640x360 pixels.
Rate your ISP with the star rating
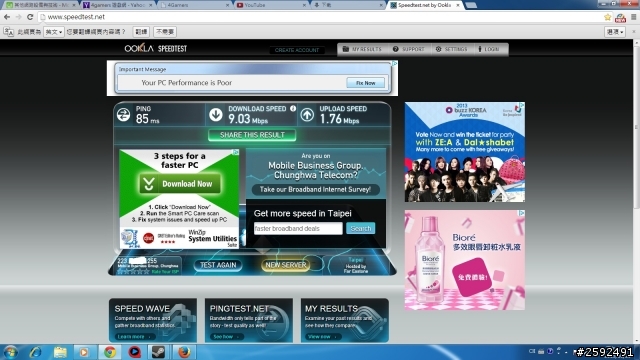click(133, 271)
